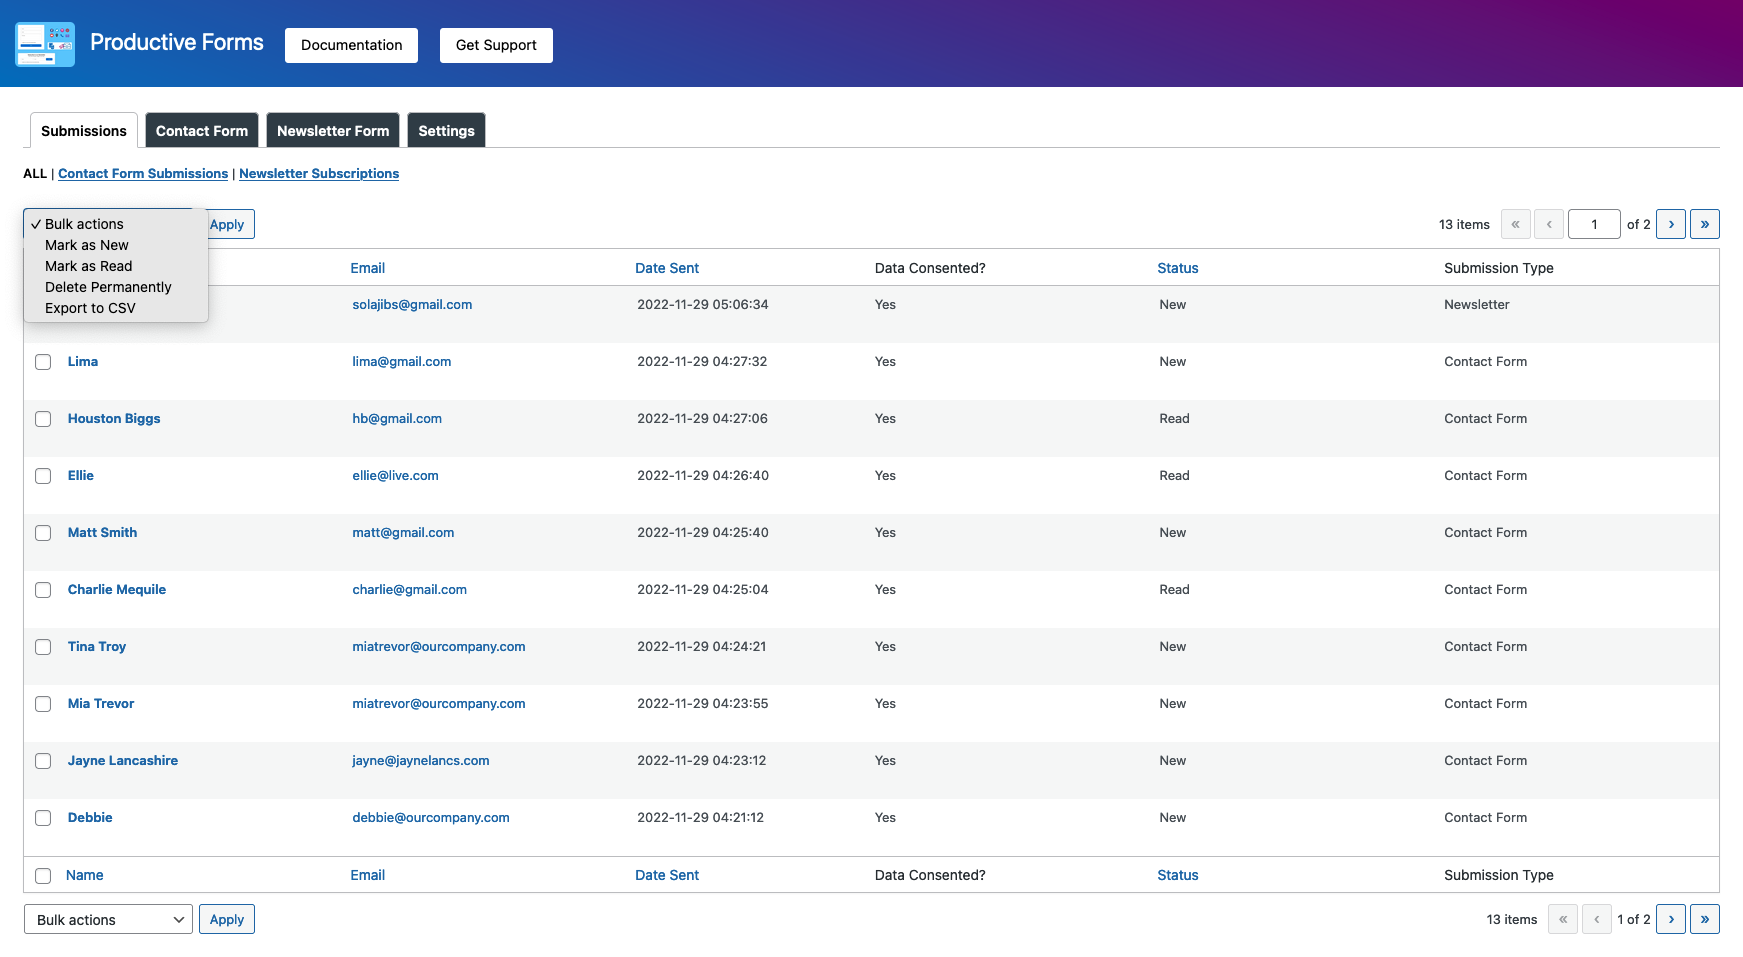This screenshot has width=1743, height=957.
Task: Select all rows via bottom header checkbox
Action: coord(43,875)
